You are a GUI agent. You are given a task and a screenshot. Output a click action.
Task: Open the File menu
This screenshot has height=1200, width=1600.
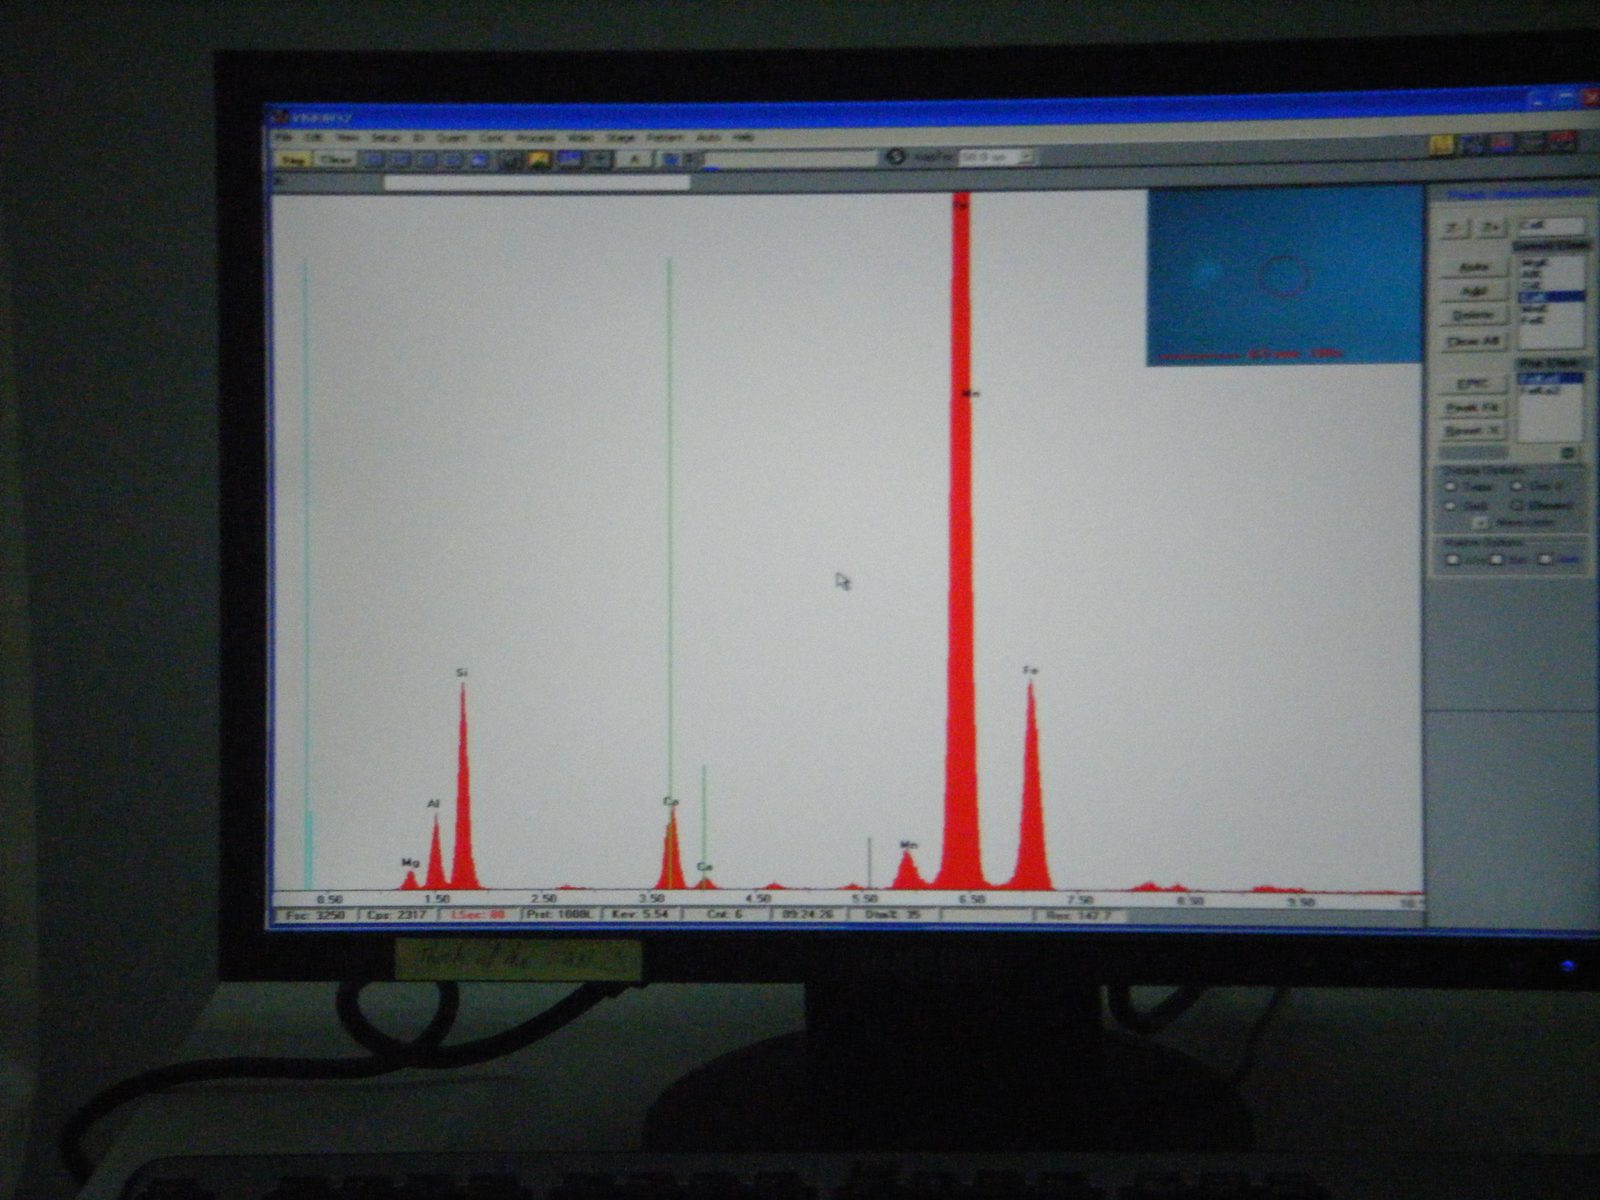coord(284,137)
